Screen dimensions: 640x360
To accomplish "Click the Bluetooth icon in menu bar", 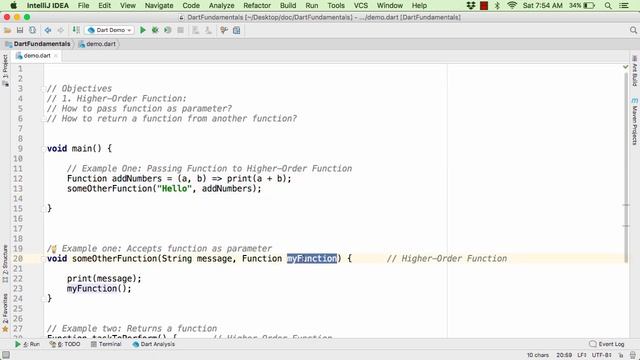I will (x=497, y=5).
